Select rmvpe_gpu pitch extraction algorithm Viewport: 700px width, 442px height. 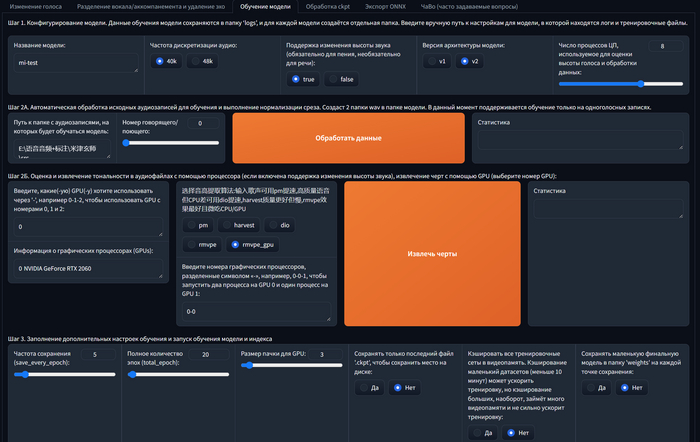(253, 244)
